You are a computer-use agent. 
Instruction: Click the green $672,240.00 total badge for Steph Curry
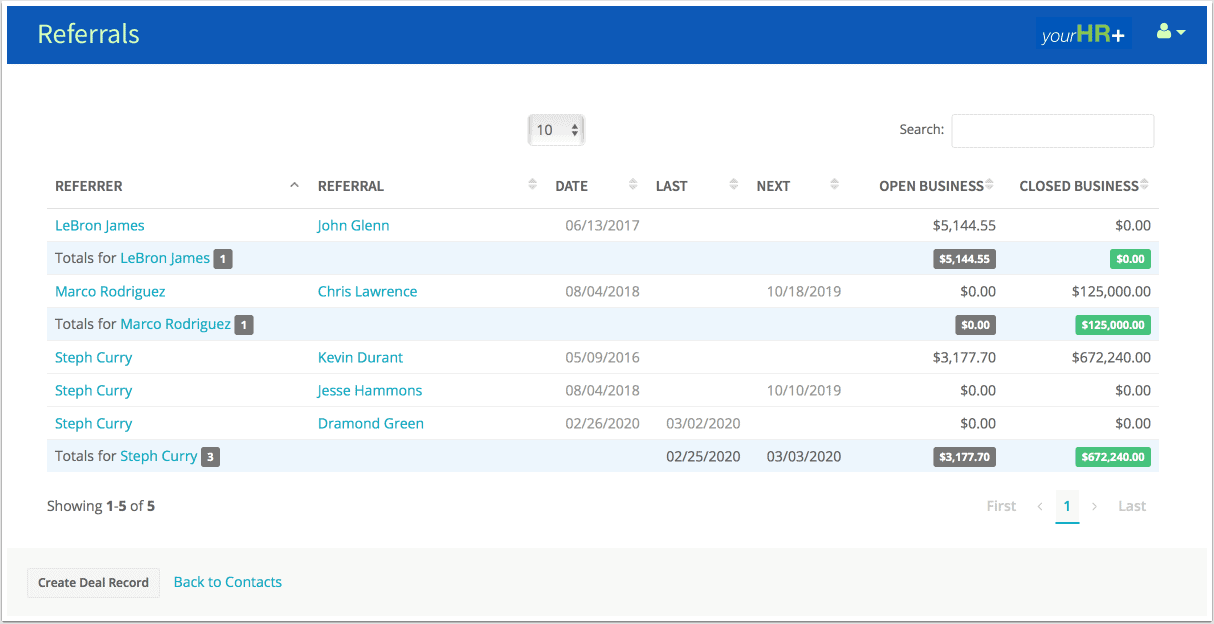[x=1113, y=457]
